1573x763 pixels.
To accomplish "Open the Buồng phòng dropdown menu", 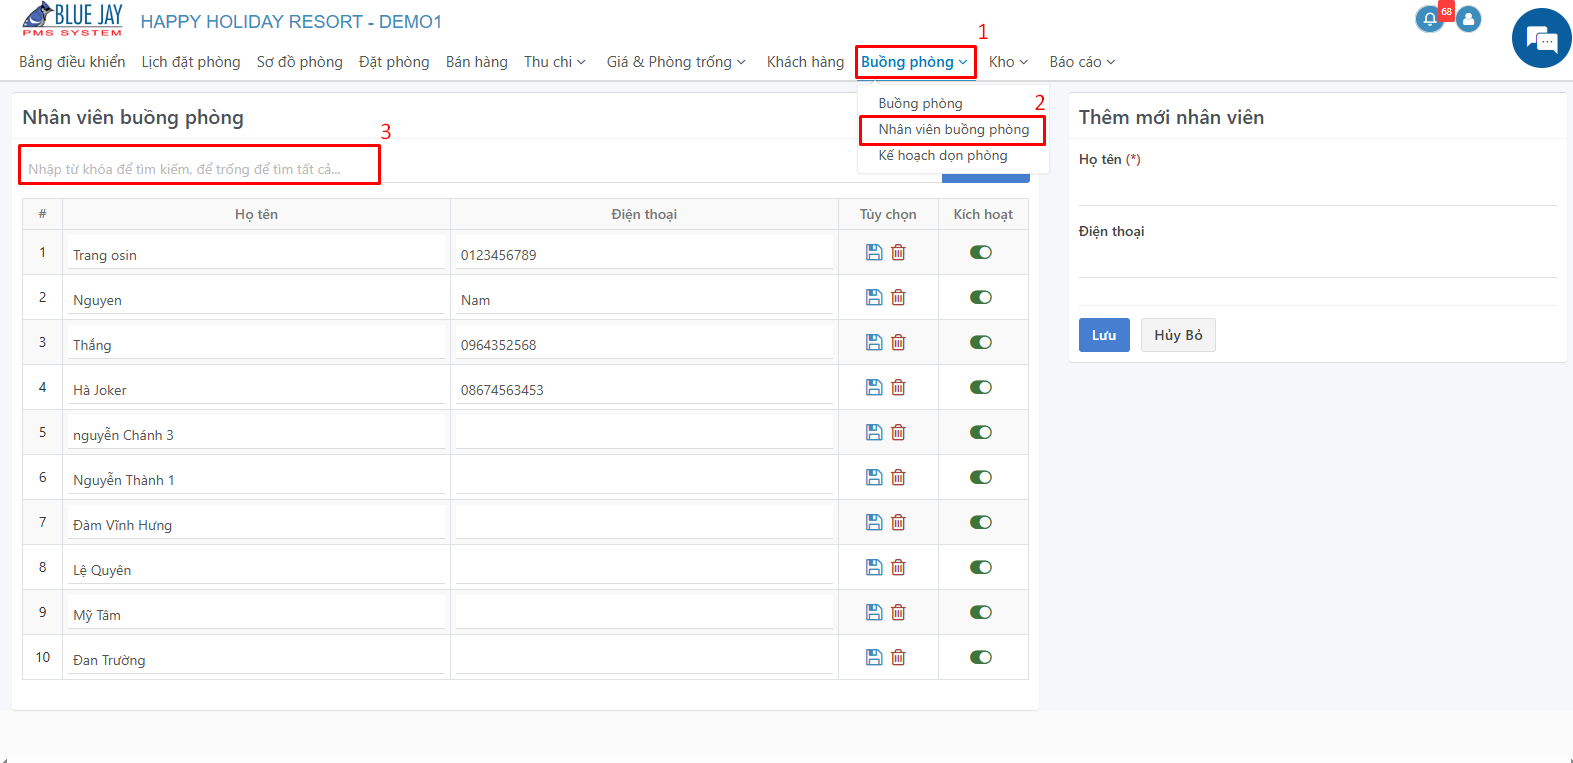I will pos(915,62).
